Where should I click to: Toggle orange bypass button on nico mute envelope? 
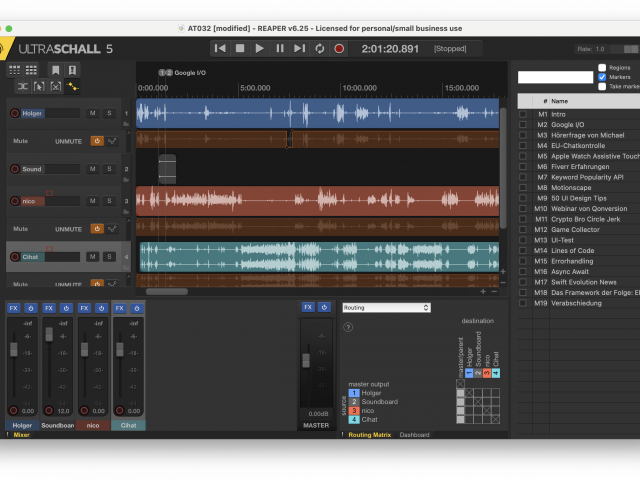pyautogui.click(x=97, y=229)
